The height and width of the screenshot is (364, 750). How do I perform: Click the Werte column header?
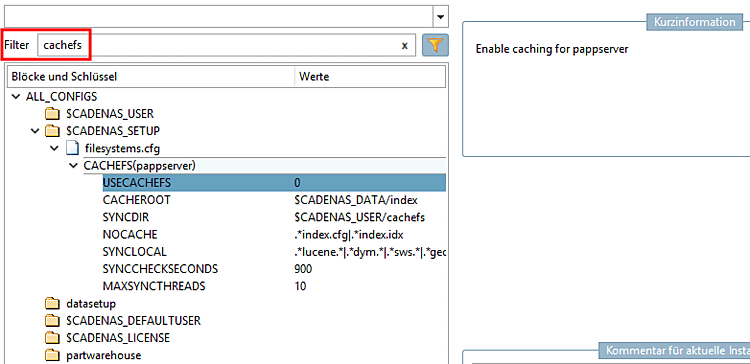pyautogui.click(x=370, y=76)
